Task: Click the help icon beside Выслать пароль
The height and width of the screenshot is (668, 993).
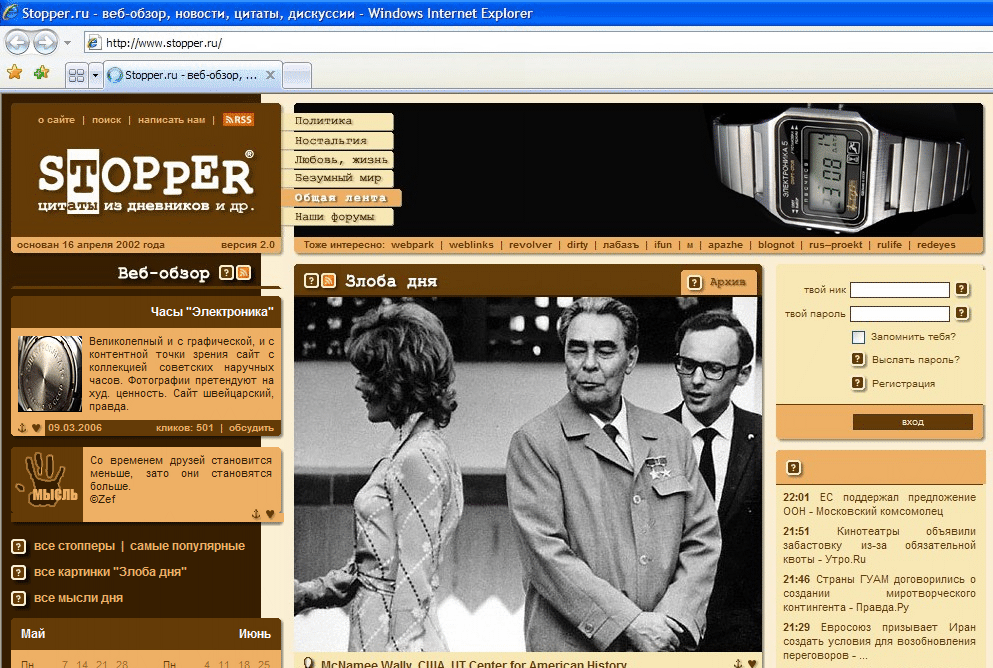Action: (858, 360)
